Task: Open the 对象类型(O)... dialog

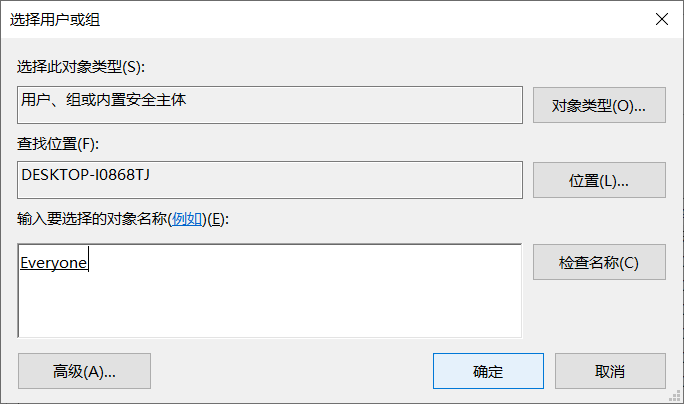Action: coord(599,104)
